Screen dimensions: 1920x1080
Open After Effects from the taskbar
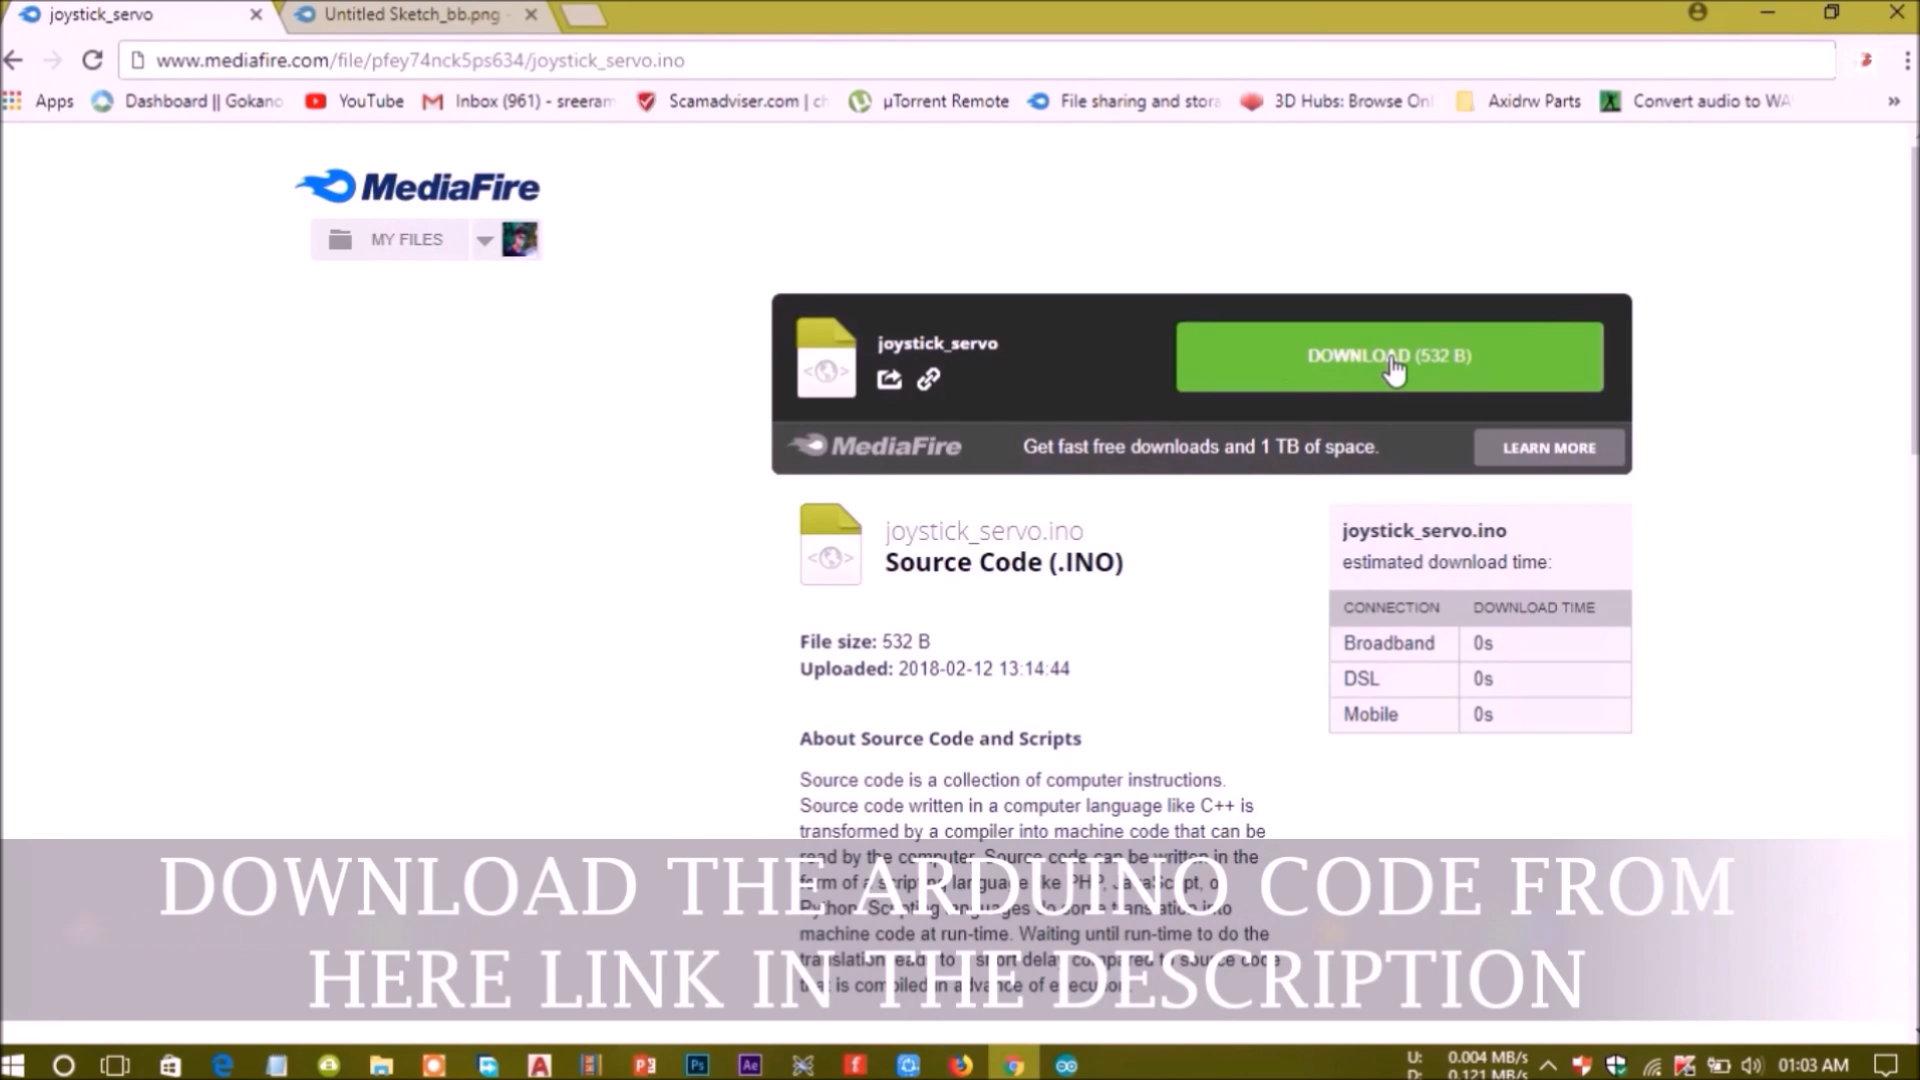coord(750,1065)
